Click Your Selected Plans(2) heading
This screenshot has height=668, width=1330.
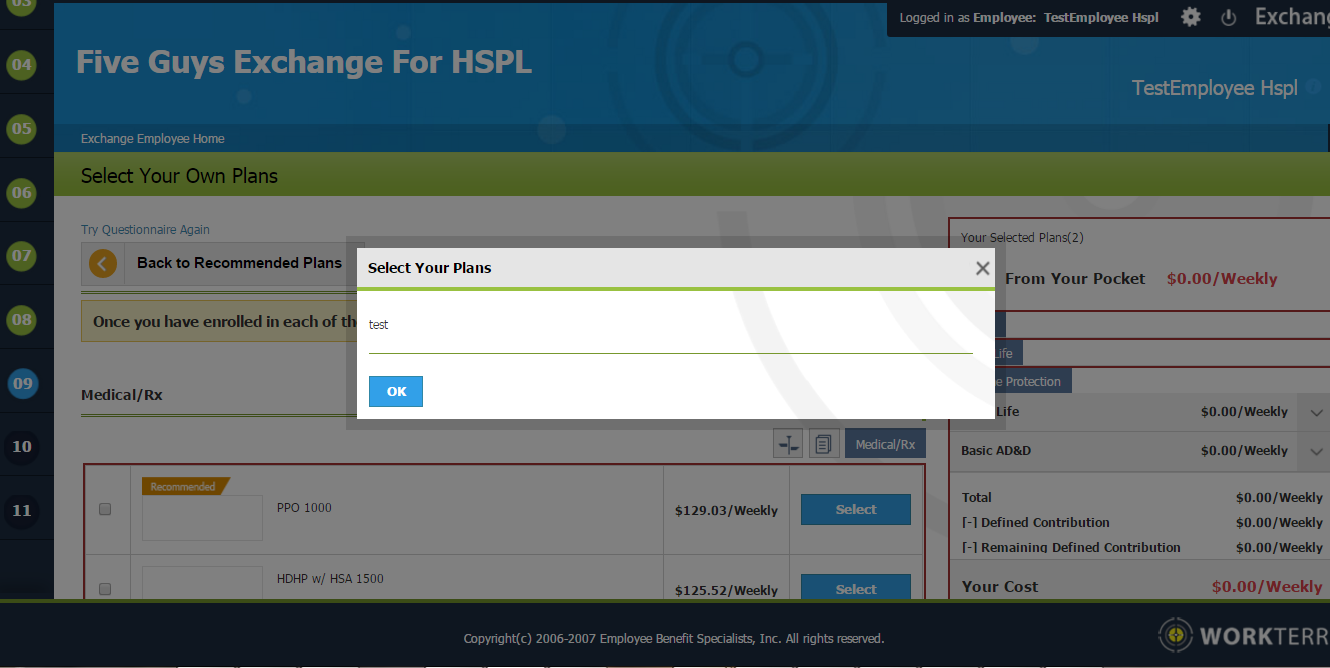point(1022,238)
